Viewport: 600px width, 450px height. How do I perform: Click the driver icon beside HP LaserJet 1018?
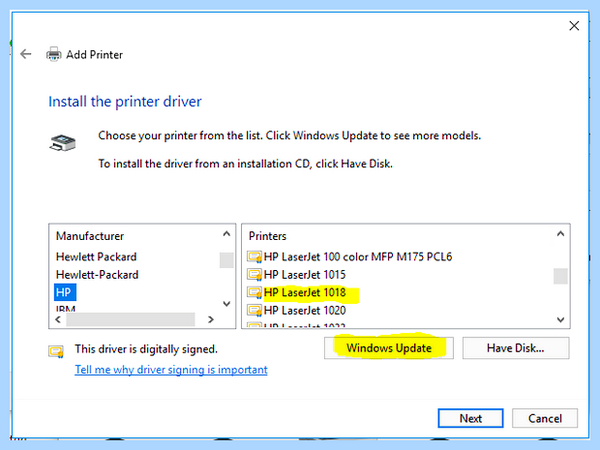click(x=254, y=293)
